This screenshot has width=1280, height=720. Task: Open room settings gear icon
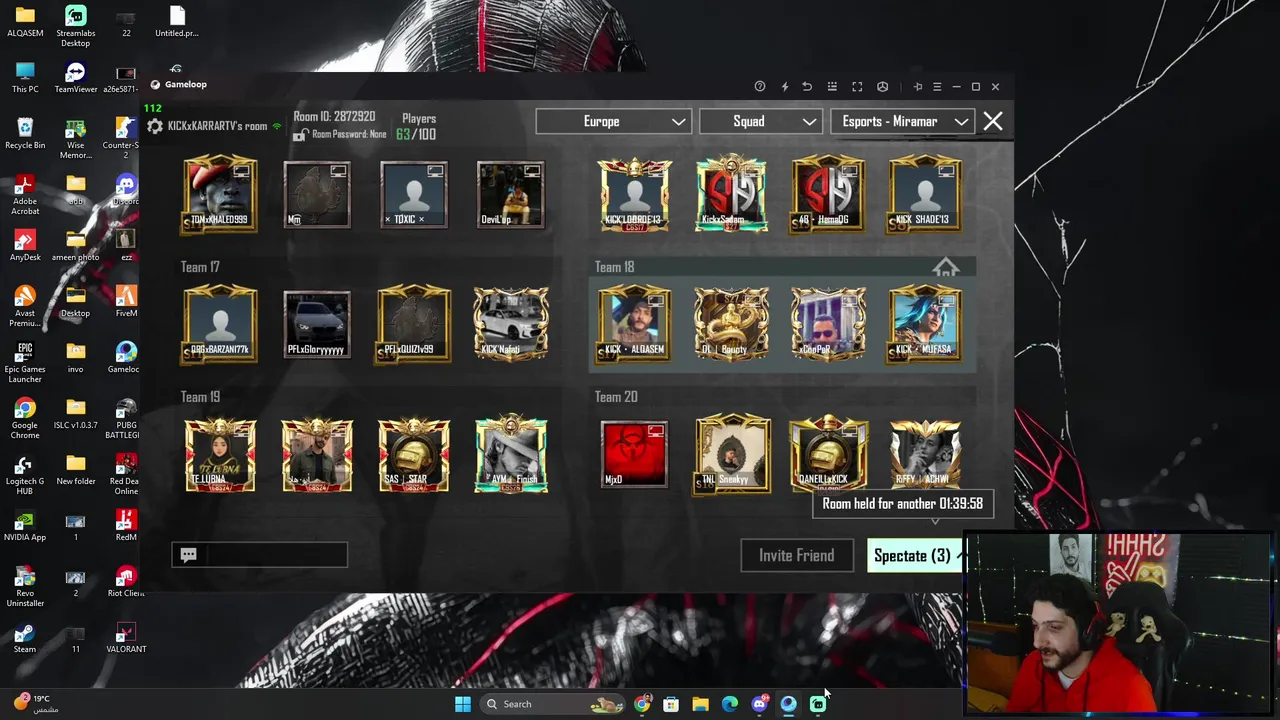coord(155,127)
